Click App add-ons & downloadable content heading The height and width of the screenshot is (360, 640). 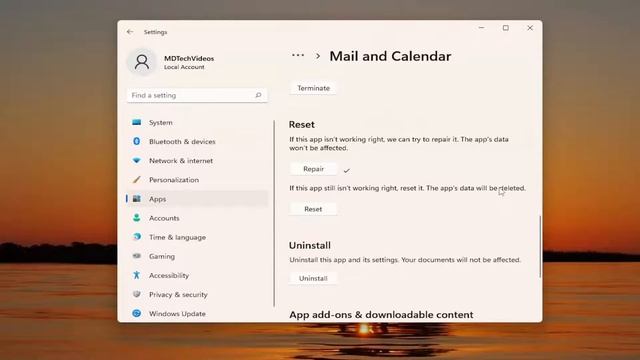point(381,315)
